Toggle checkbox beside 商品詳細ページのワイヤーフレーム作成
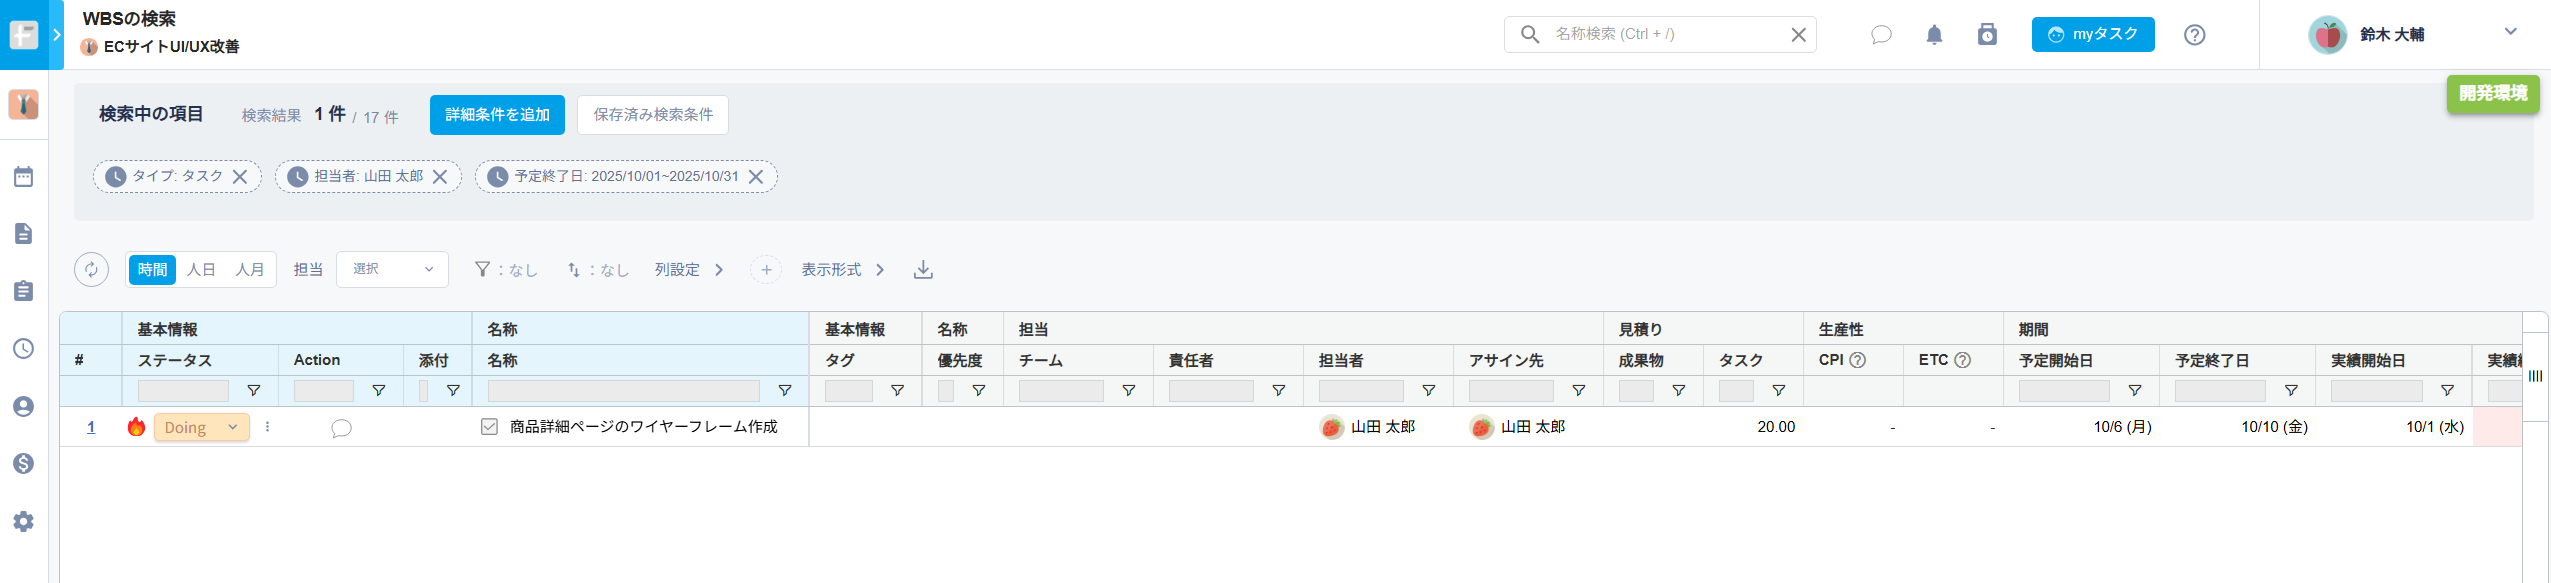The image size is (2551, 583). 489,427
